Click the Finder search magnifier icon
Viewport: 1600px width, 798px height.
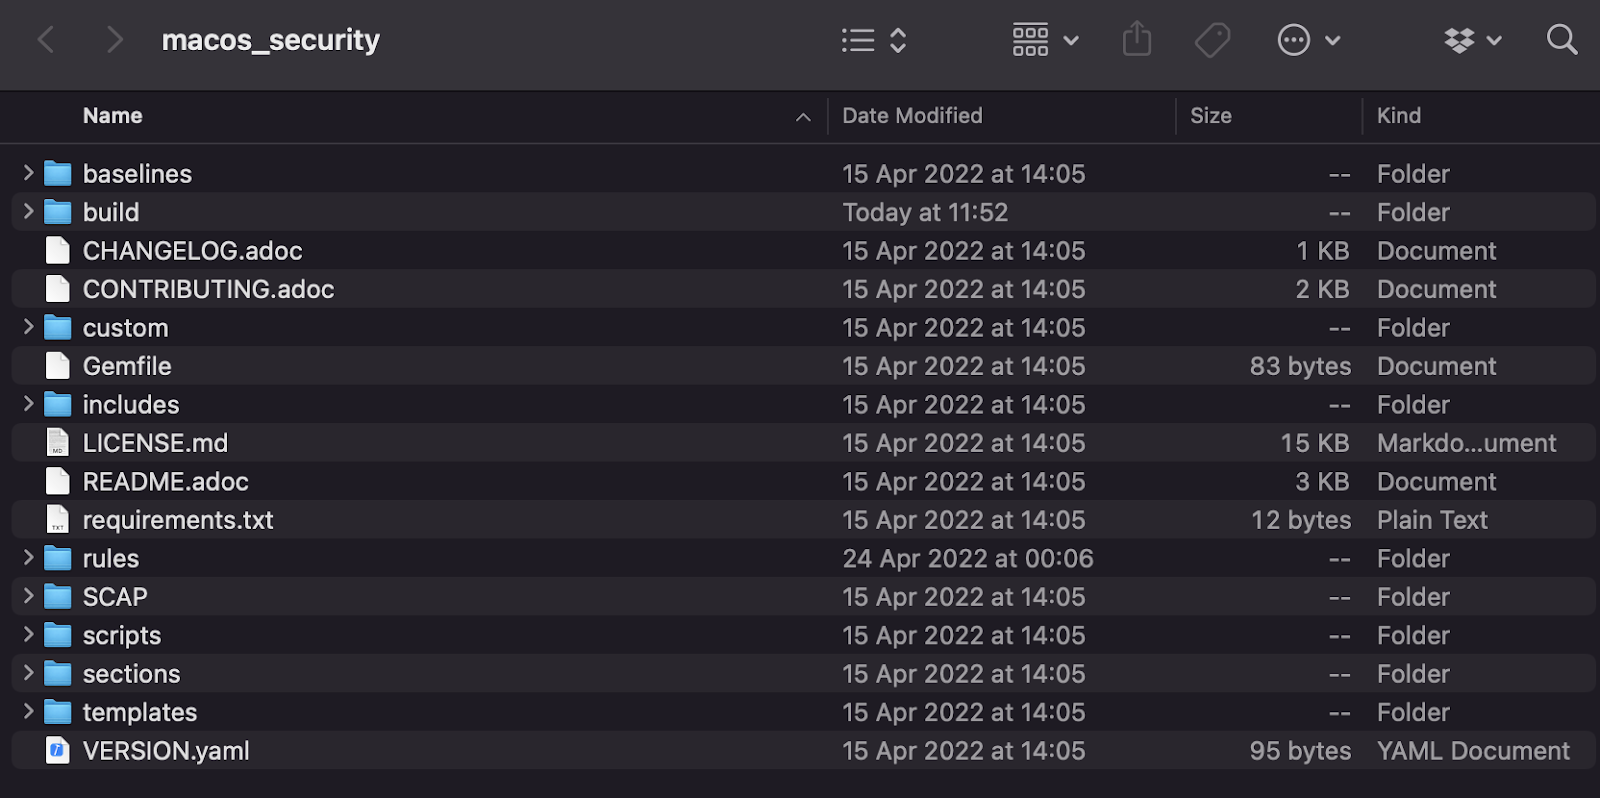click(1561, 40)
